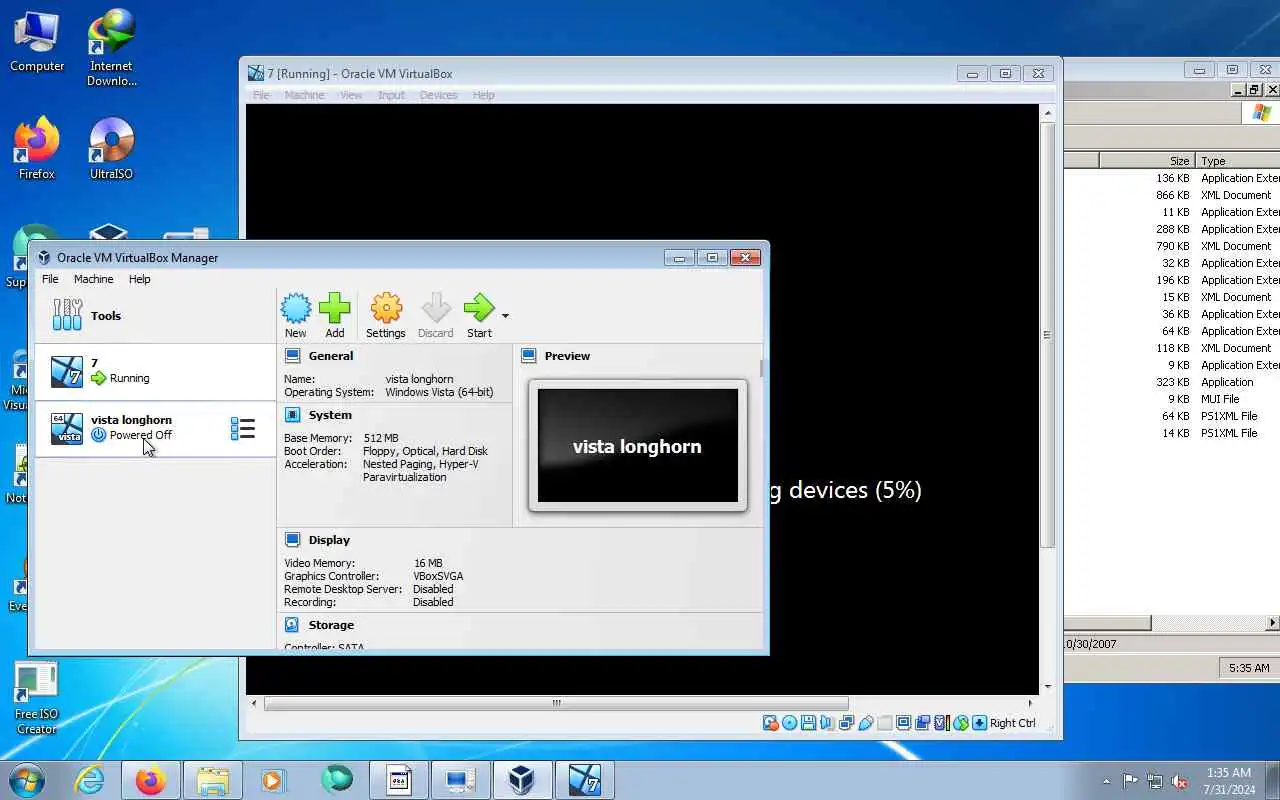Screen dimensions: 1280x800
Task: Click the recording status bar icon
Action: coord(923,723)
